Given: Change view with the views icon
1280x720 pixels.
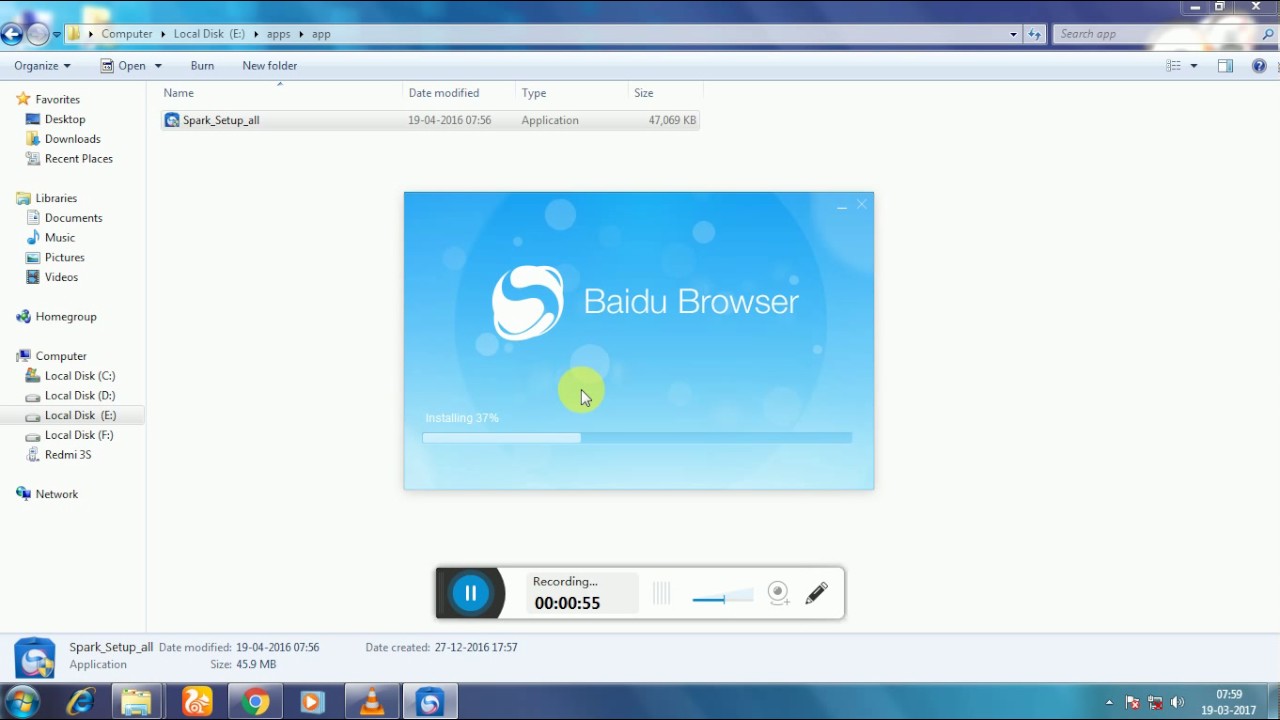Looking at the screenshot, I should pos(1174,66).
